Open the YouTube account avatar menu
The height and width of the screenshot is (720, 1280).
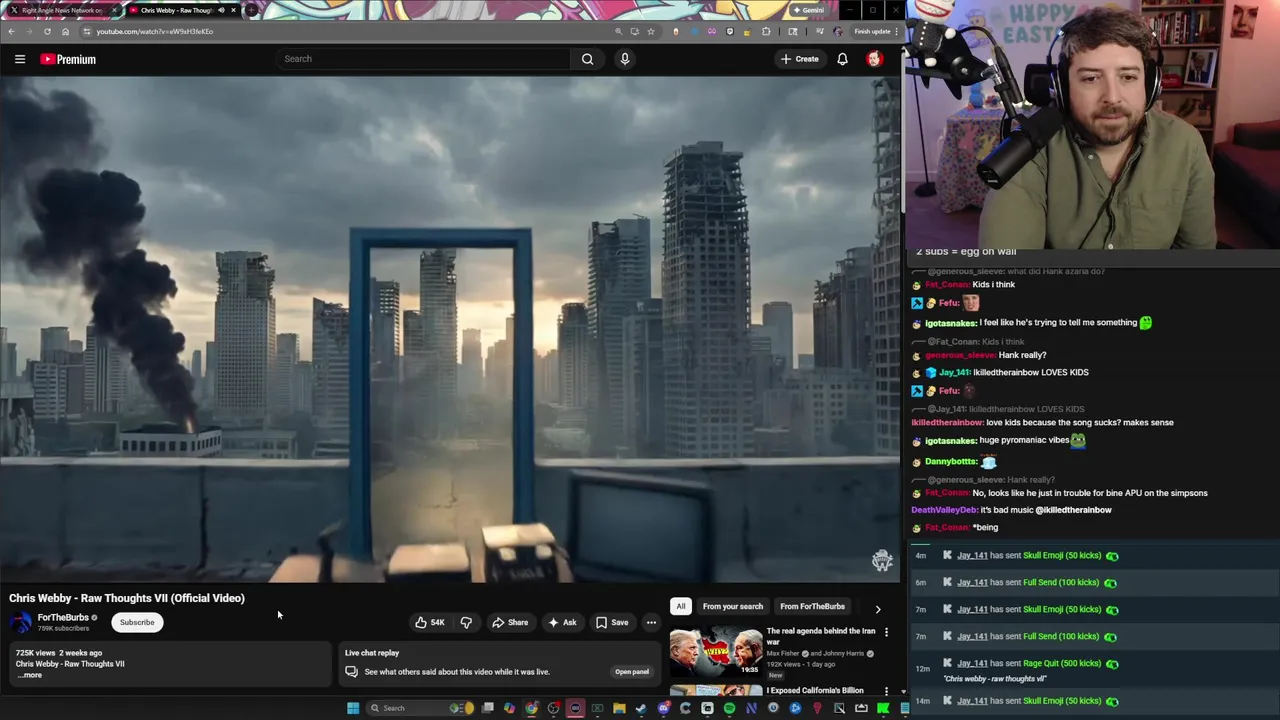tap(874, 59)
